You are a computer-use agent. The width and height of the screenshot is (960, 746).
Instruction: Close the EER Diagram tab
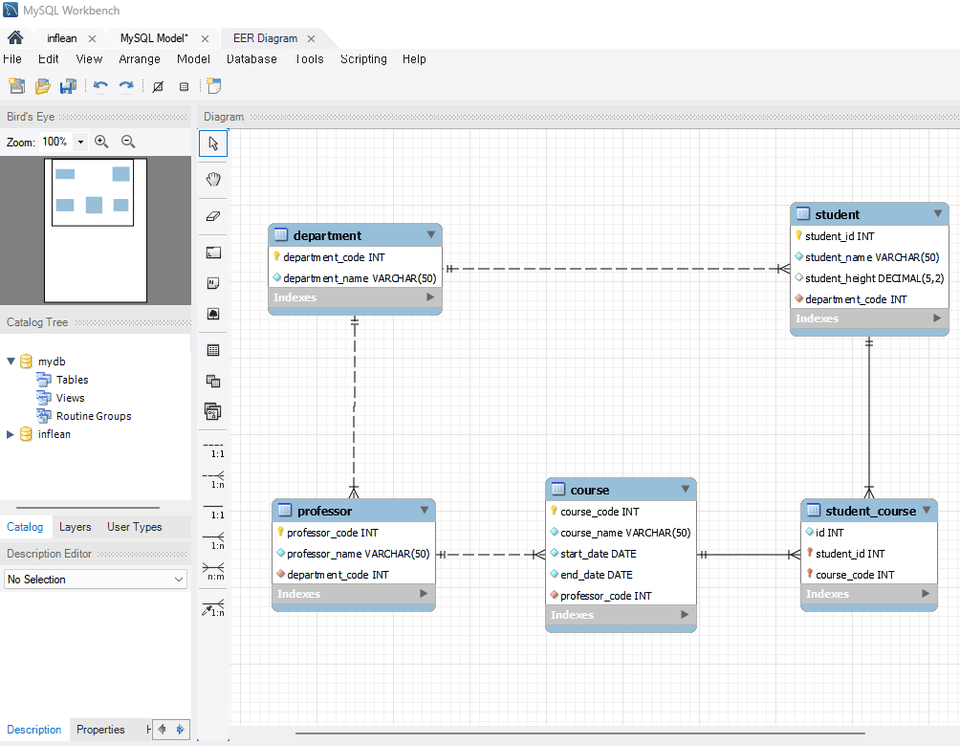point(311,39)
